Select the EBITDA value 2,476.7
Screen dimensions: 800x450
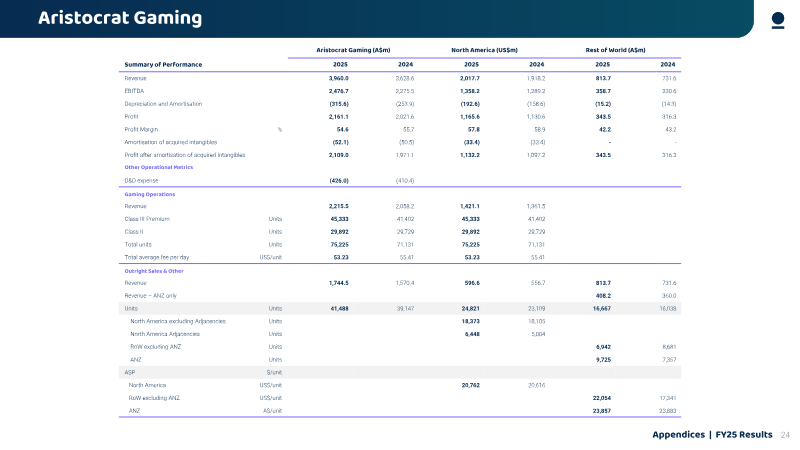click(339, 91)
